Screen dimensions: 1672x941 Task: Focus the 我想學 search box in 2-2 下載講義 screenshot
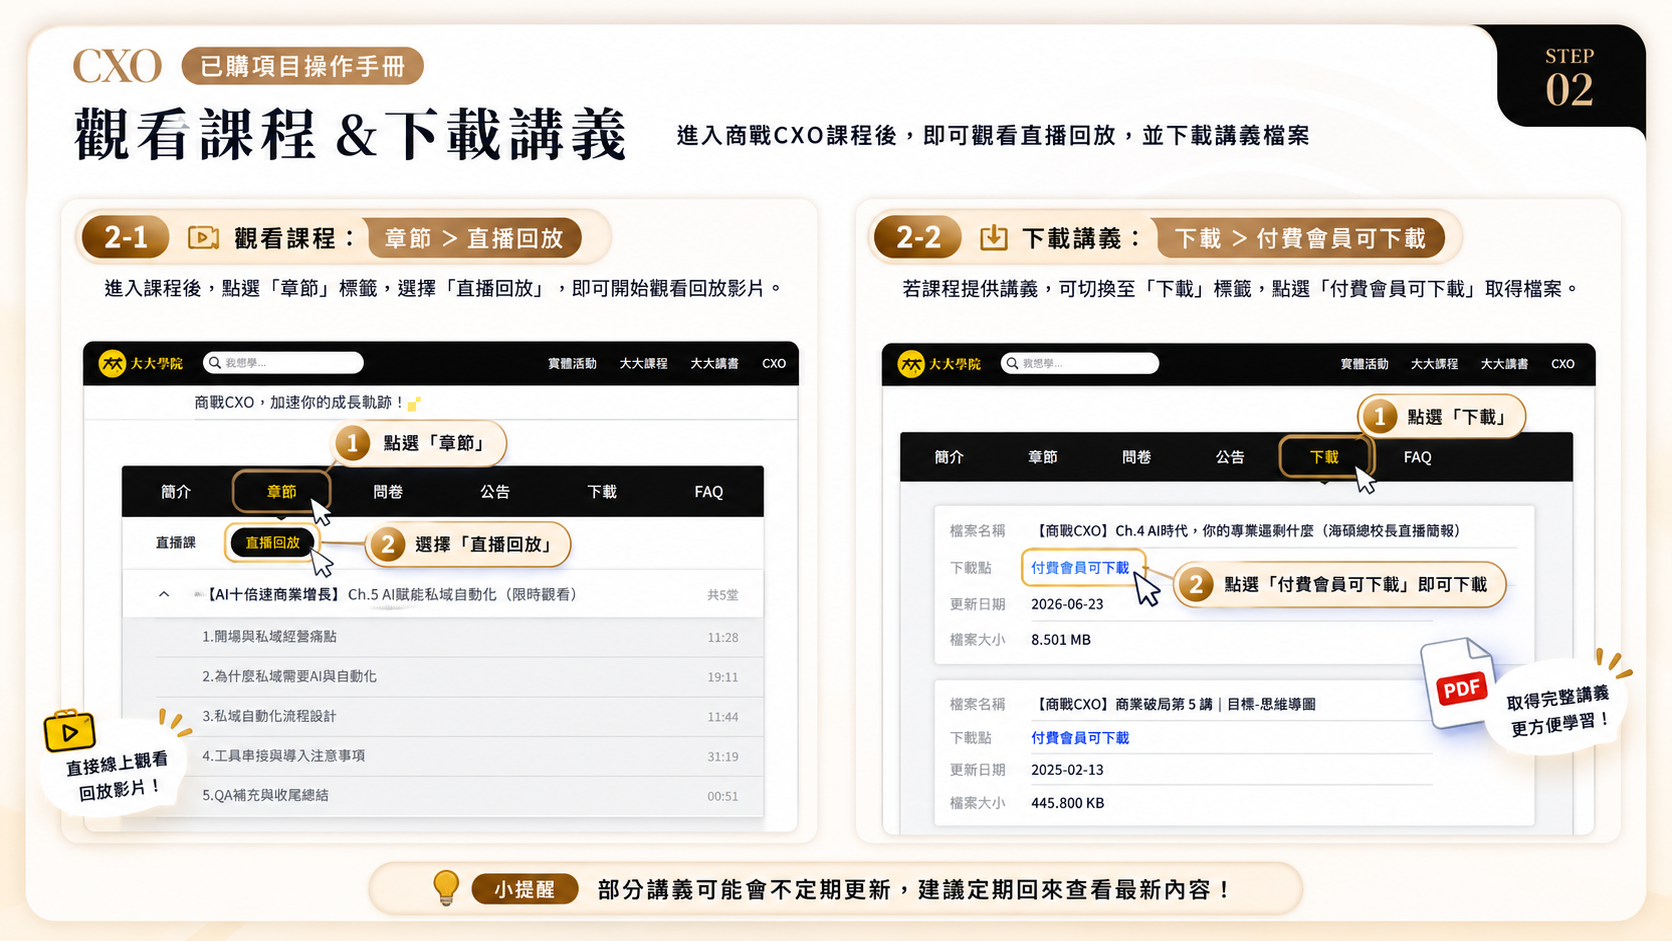[1080, 363]
